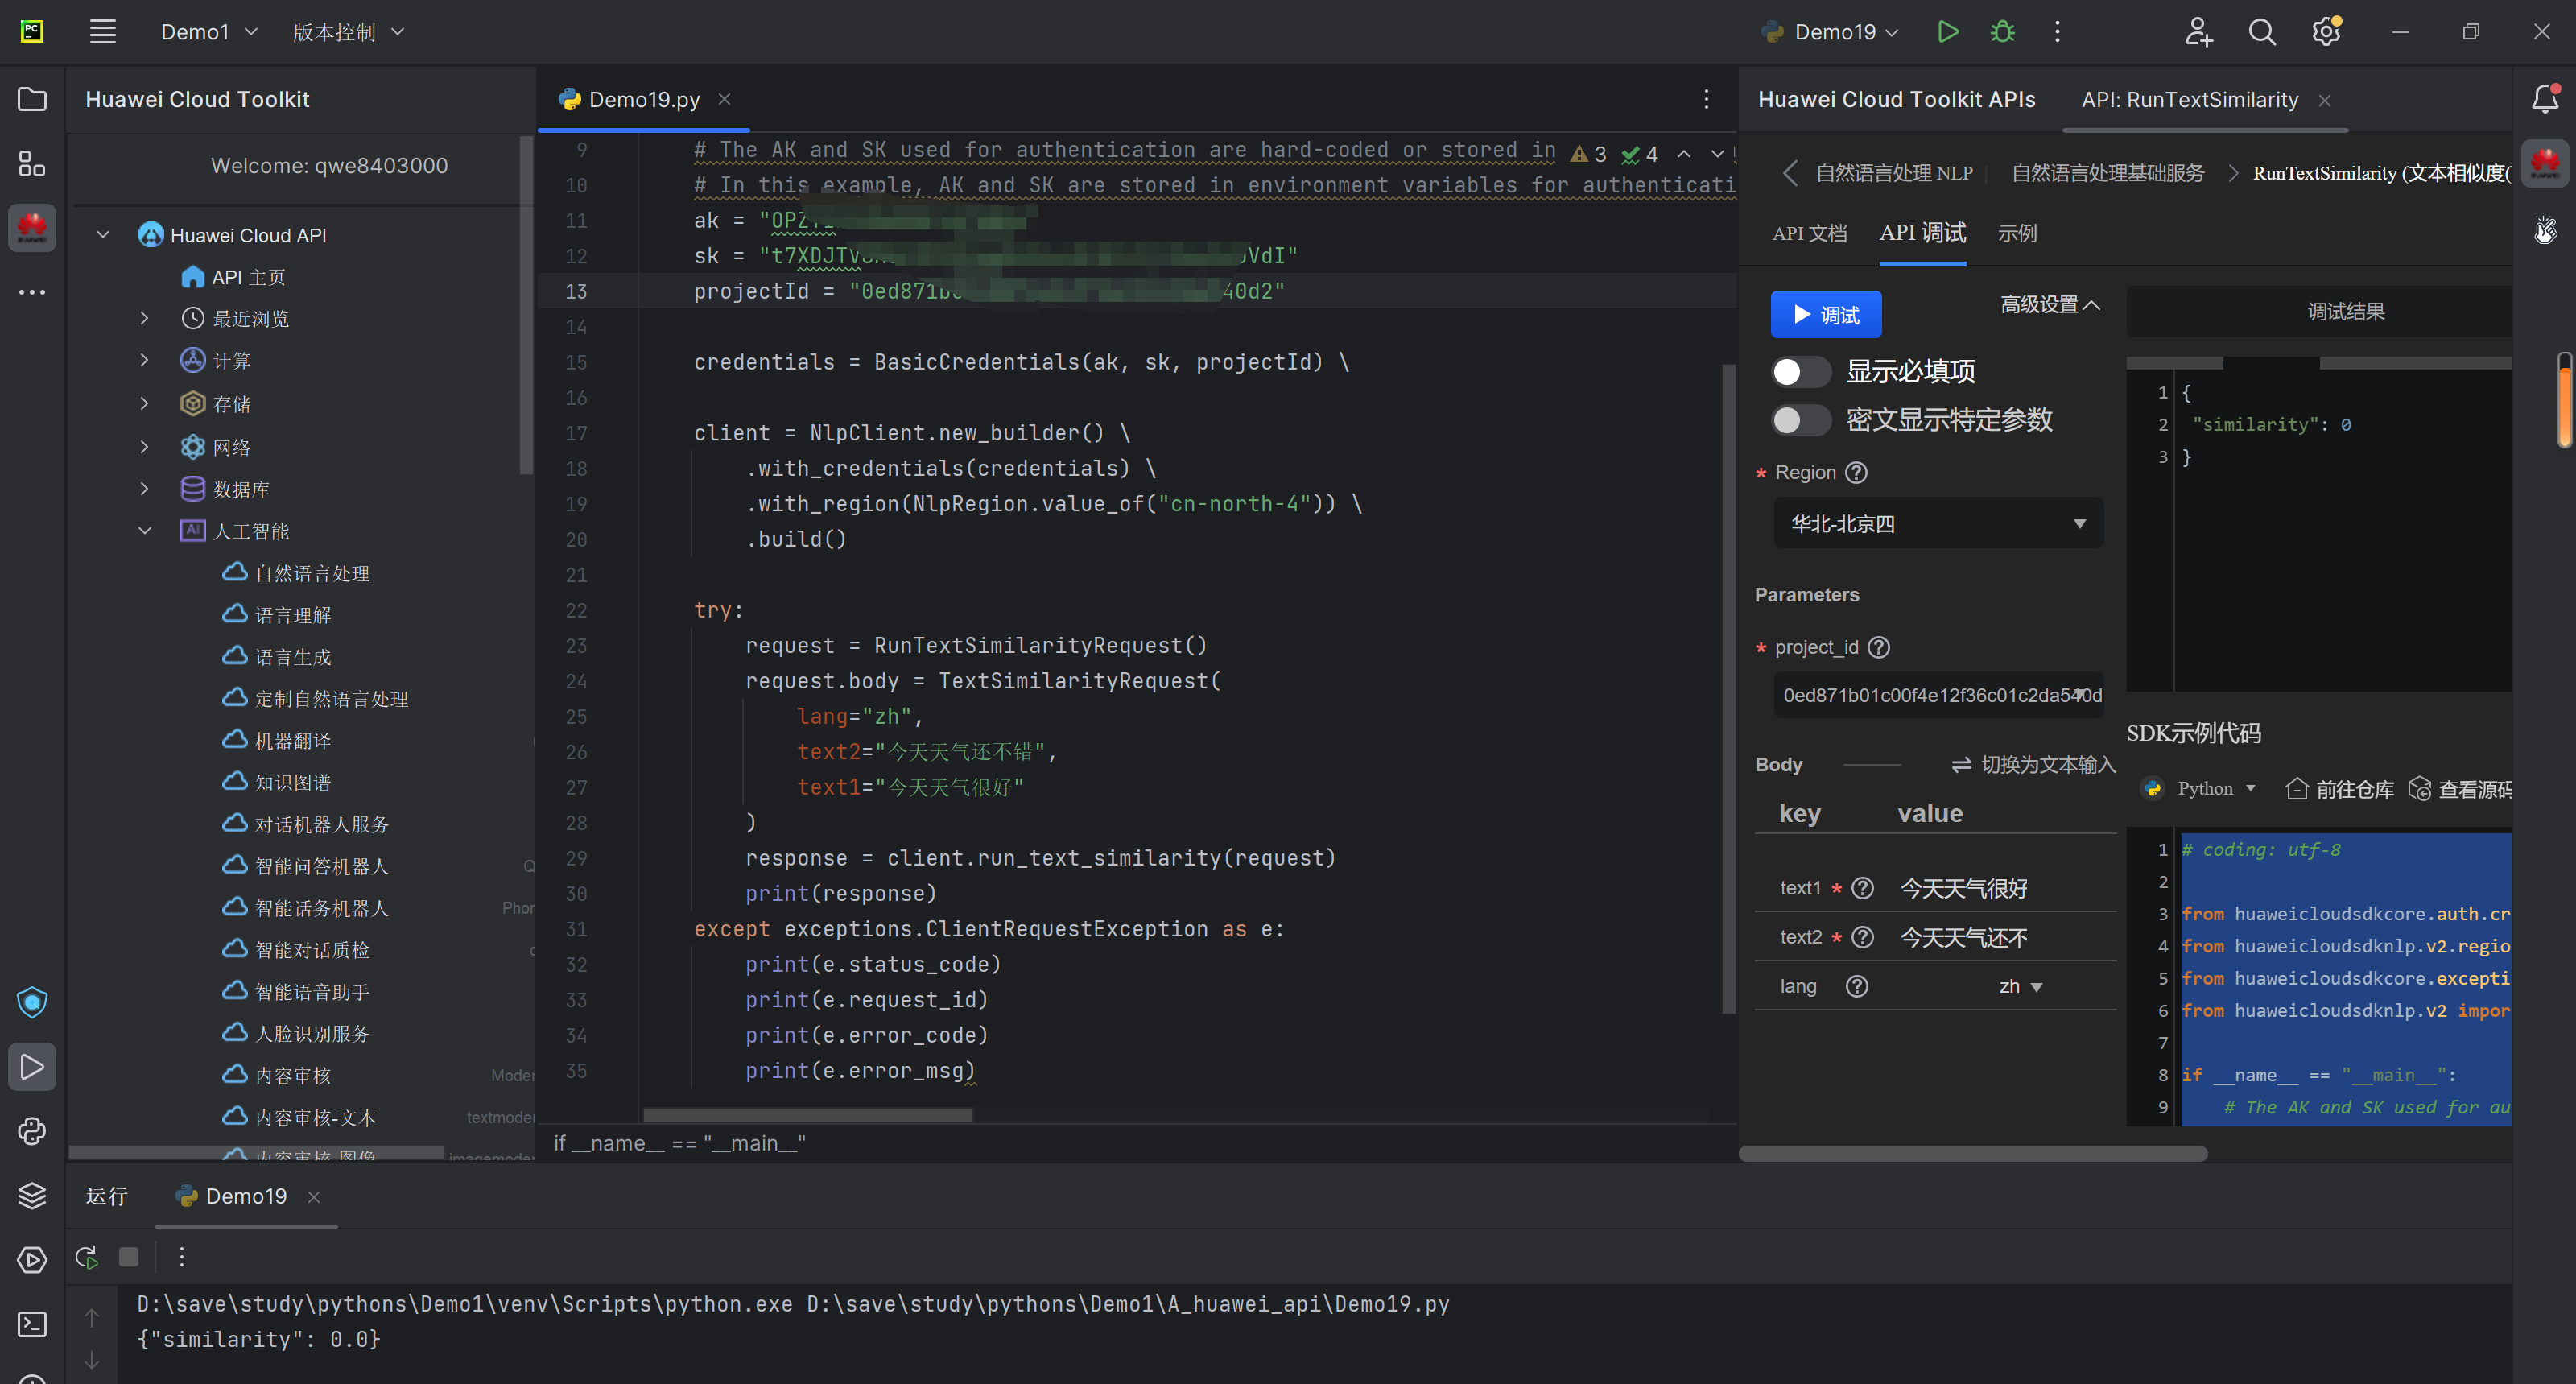Open the Region dropdown showing 华北-北京四
The image size is (2576, 1384).
1937,524
